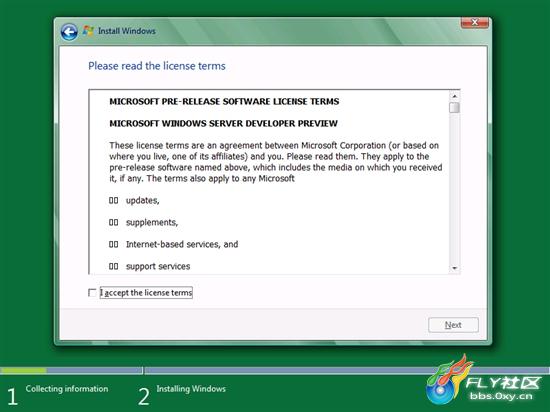Click the 'Please read the license terms' heading

[157, 66]
